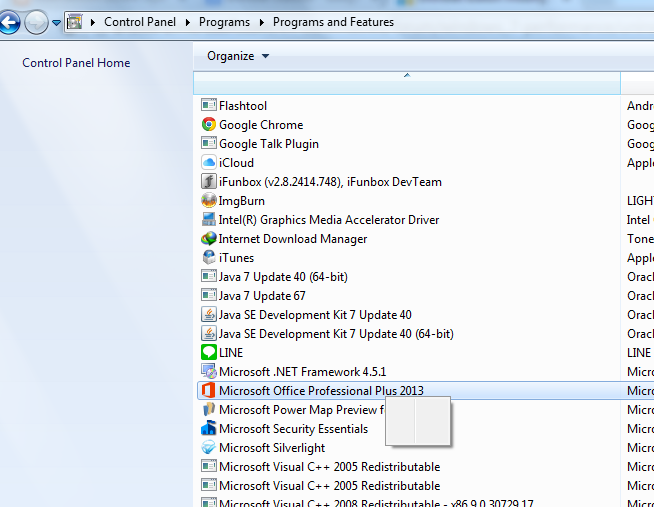The height and width of the screenshot is (507, 654).
Task: Select the iCloud program icon
Action: (x=209, y=163)
